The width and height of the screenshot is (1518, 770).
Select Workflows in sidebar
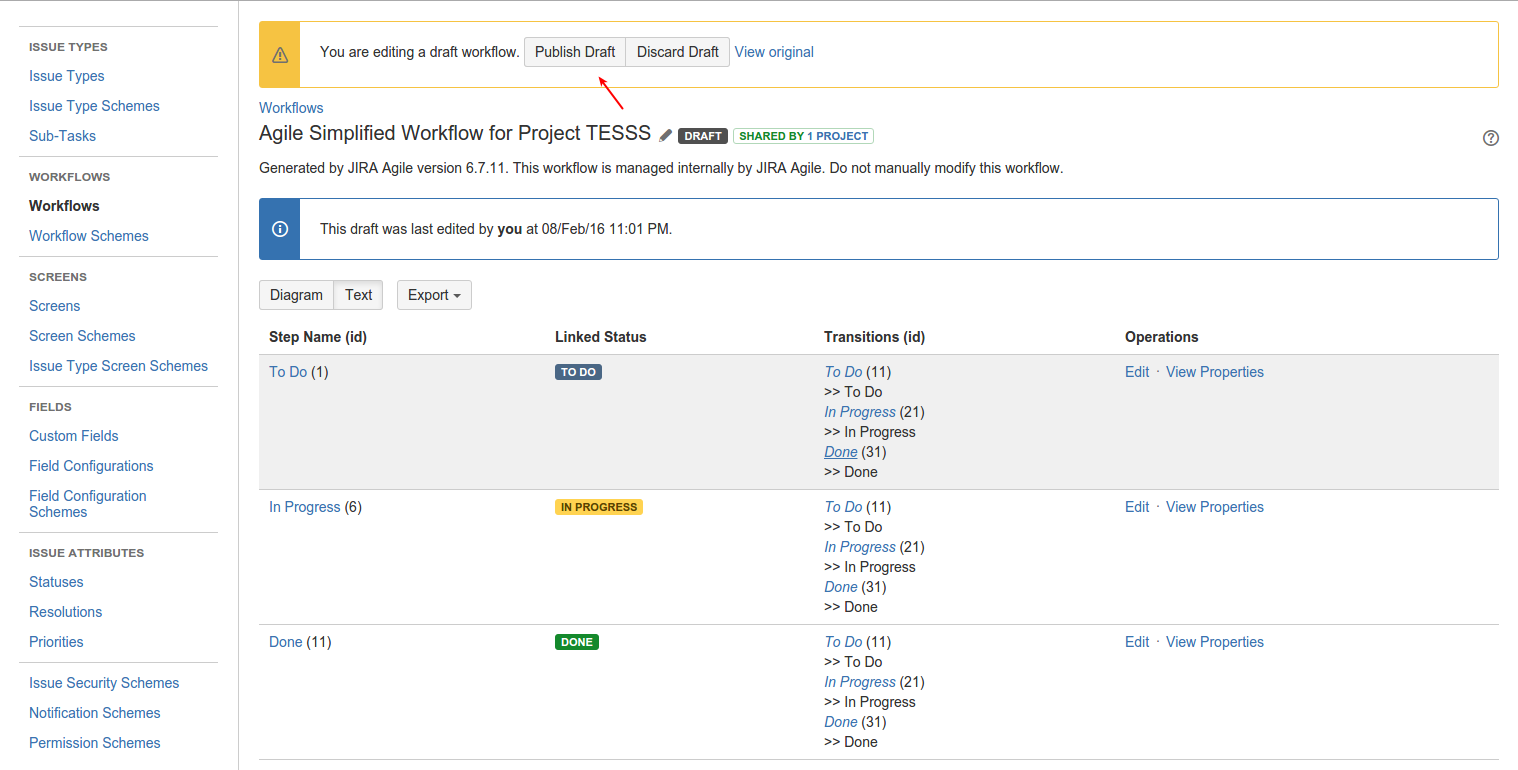pyautogui.click(x=64, y=206)
